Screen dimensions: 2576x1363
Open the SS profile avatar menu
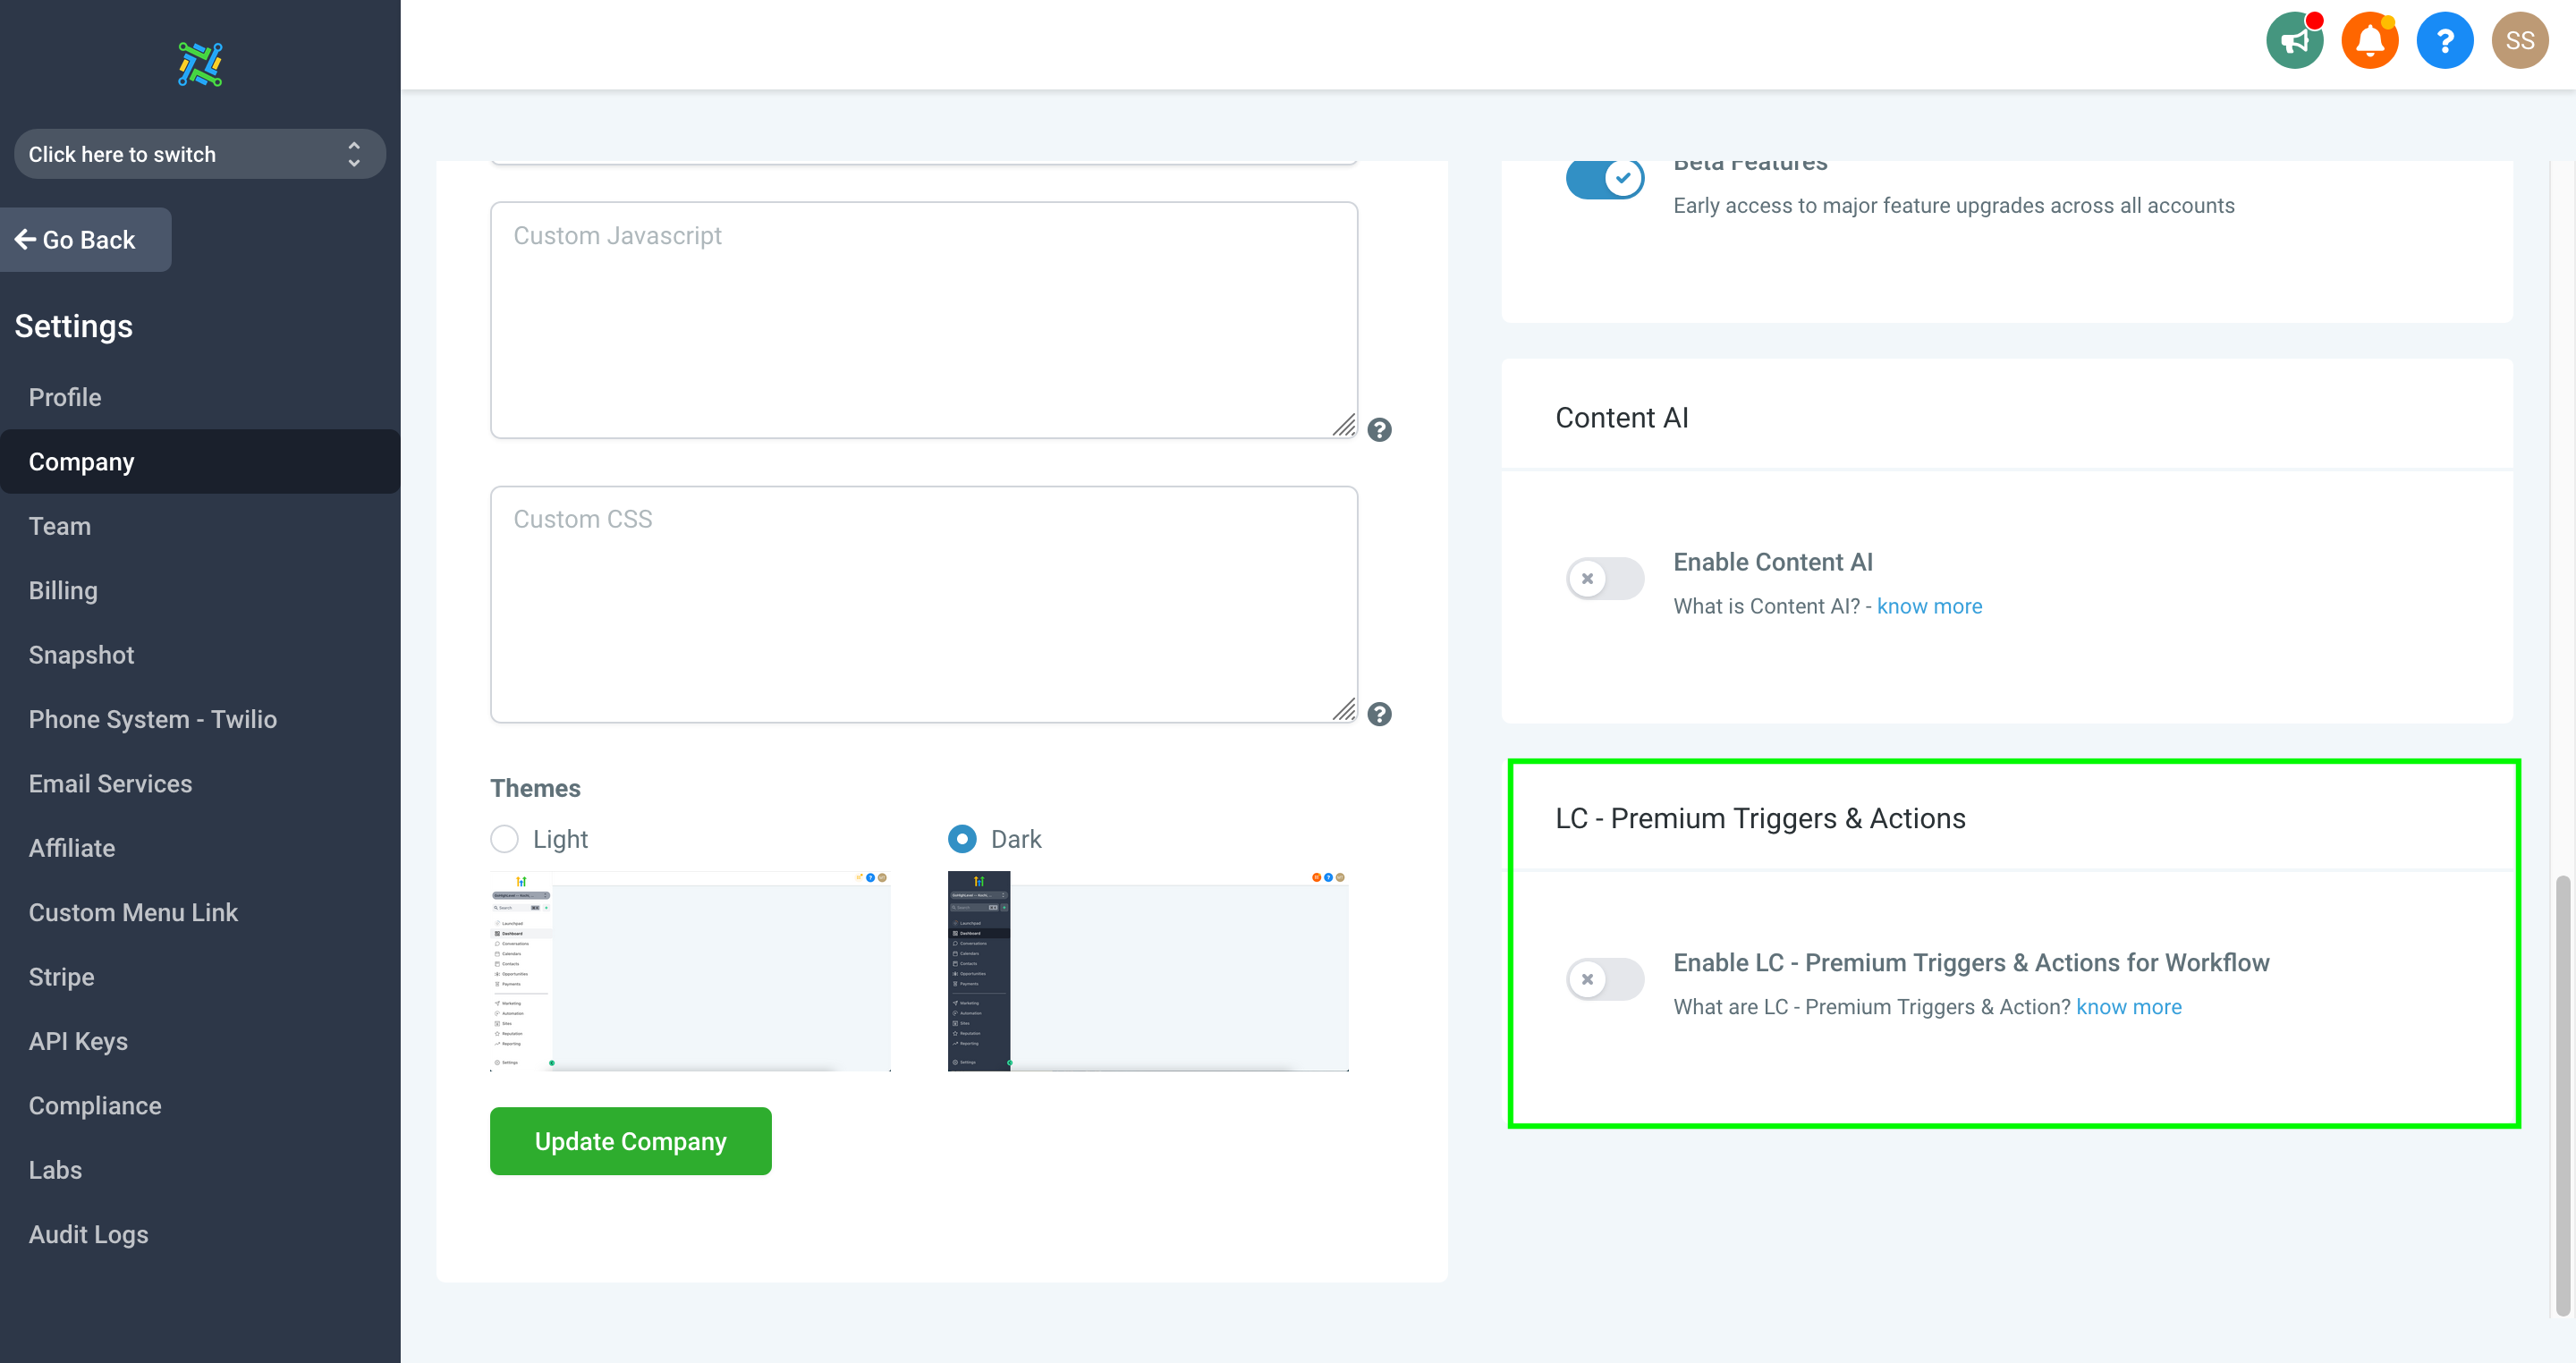(x=2519, y=40)
